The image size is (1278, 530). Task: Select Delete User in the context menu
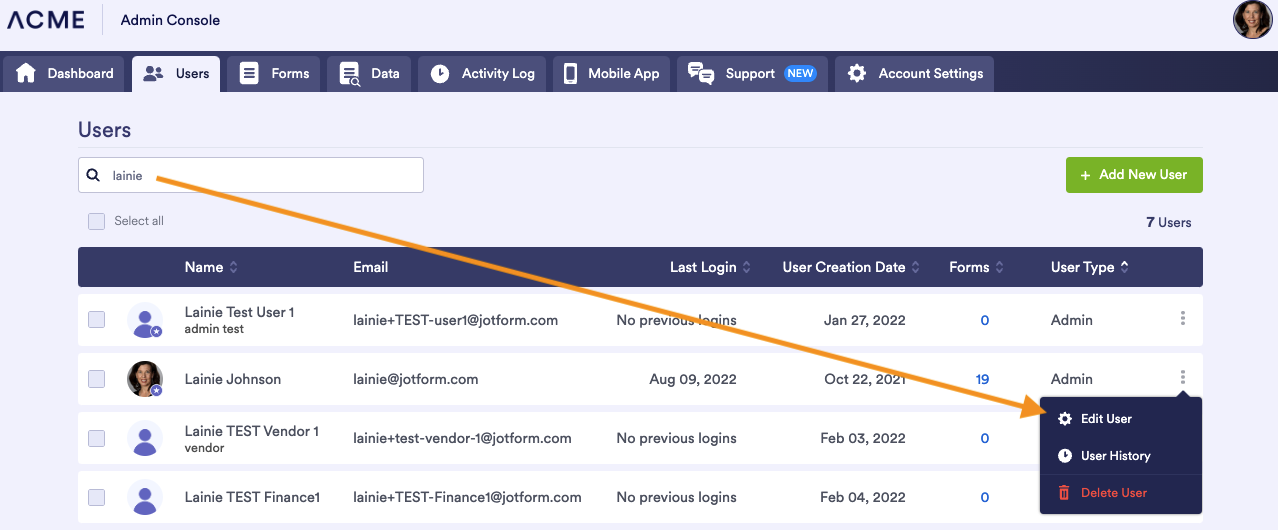(x=1113, y=493)
